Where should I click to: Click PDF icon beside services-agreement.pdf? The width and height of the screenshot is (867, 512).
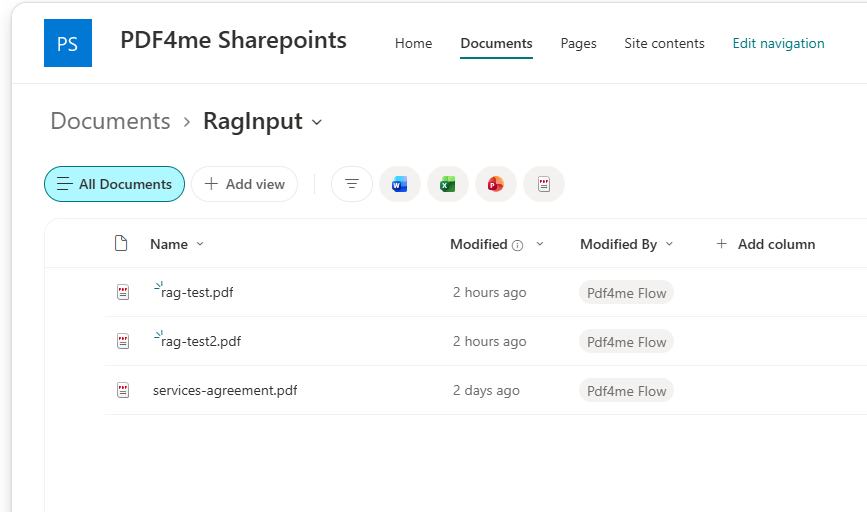123,390
